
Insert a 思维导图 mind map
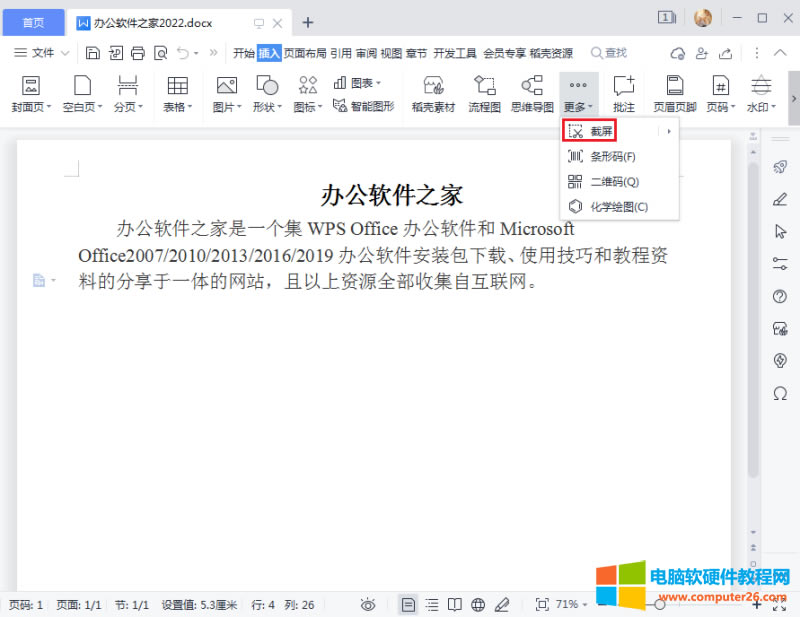click(532, 94)
